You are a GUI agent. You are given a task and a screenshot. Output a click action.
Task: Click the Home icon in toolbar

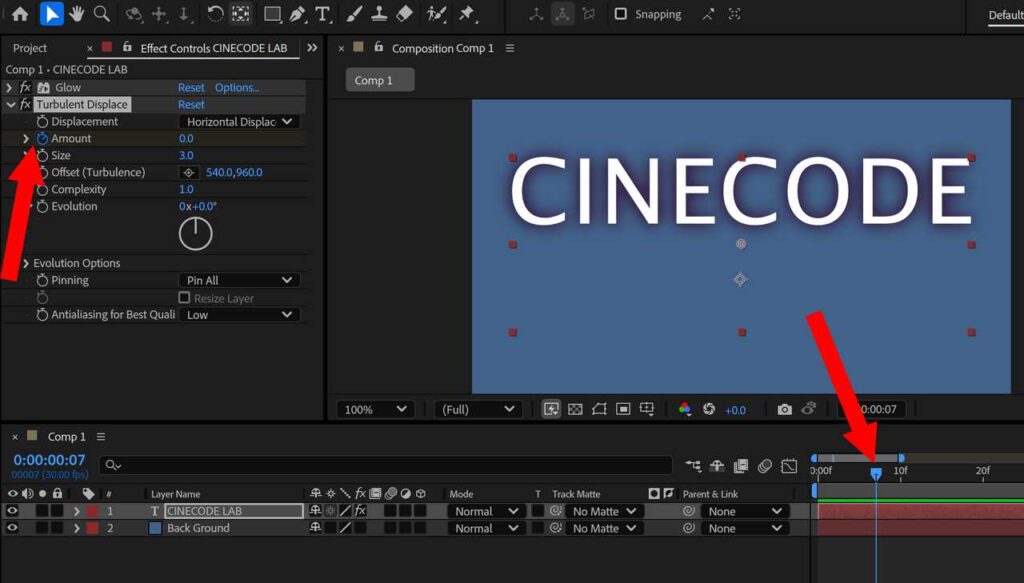[x=20, y=14]
